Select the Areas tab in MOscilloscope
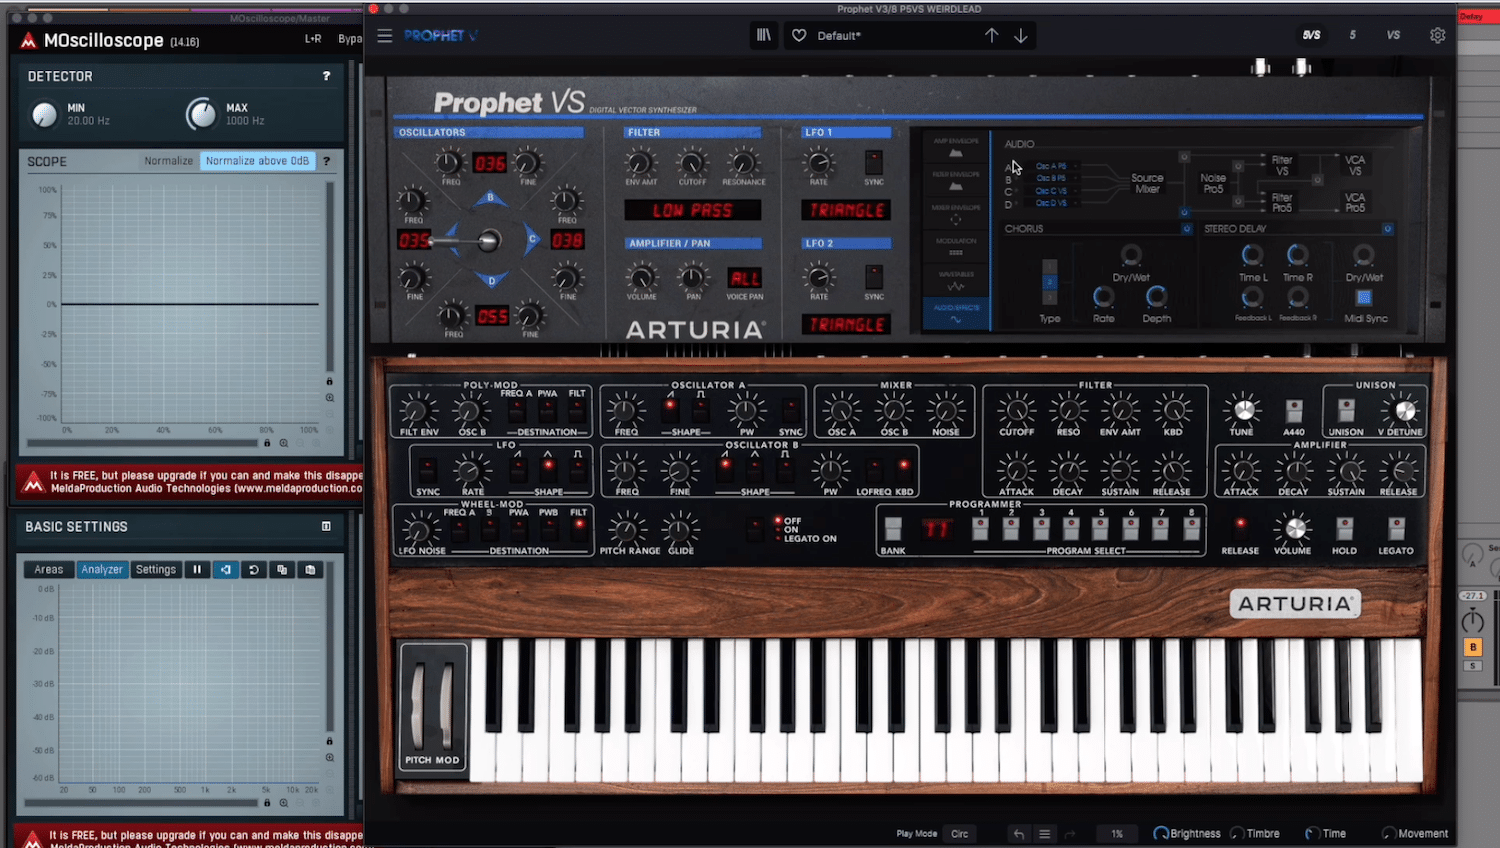Image resolution: width=1500 pixels, height=848 pixels. pyautogui.click(x=49, y=569)
